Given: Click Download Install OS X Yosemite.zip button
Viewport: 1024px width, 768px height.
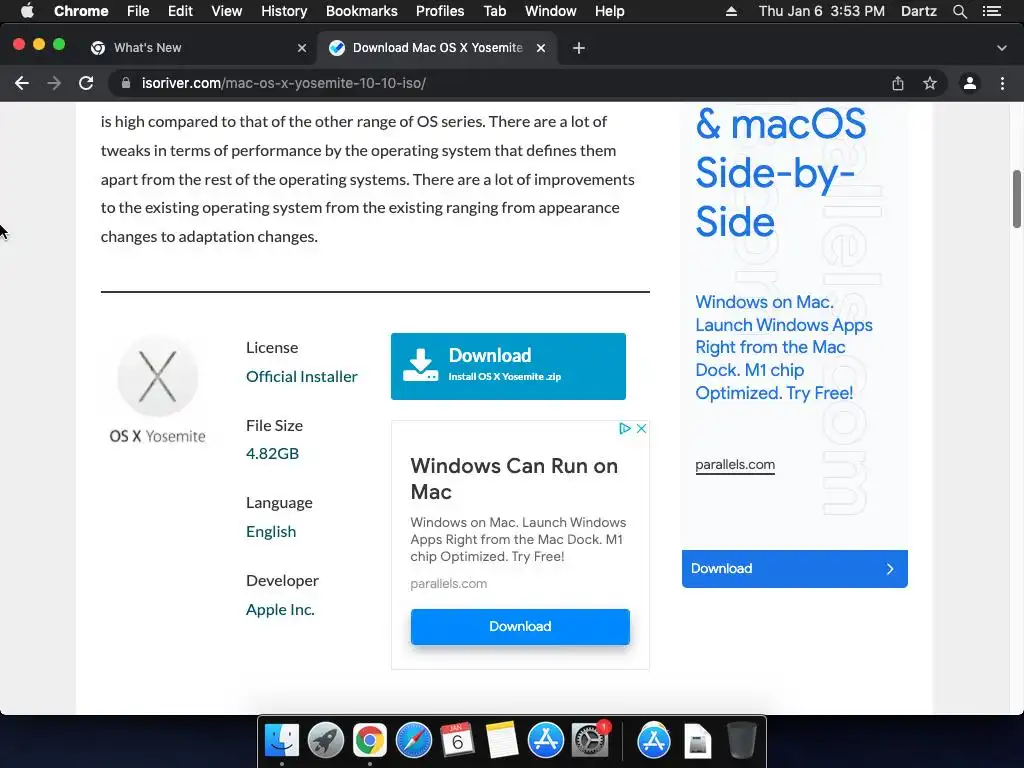Looking at the screenshot, I should tap(508, 366).
